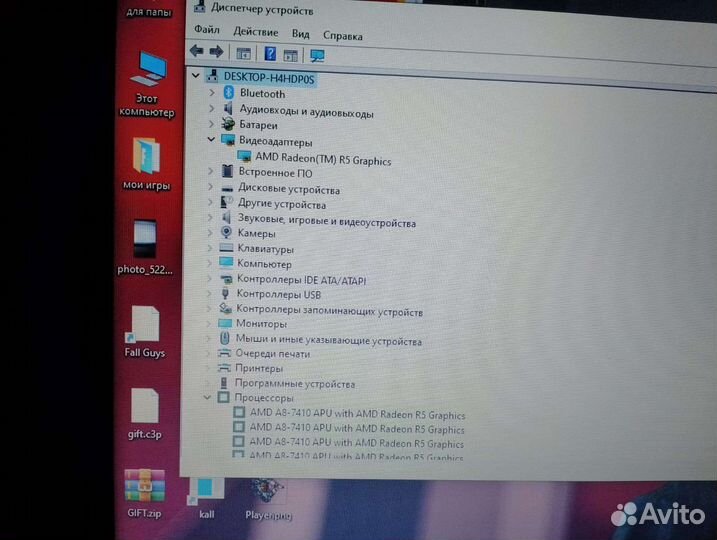Open Help via the blue question mark icon
This screenshot has width=717, height=540.
270,54
